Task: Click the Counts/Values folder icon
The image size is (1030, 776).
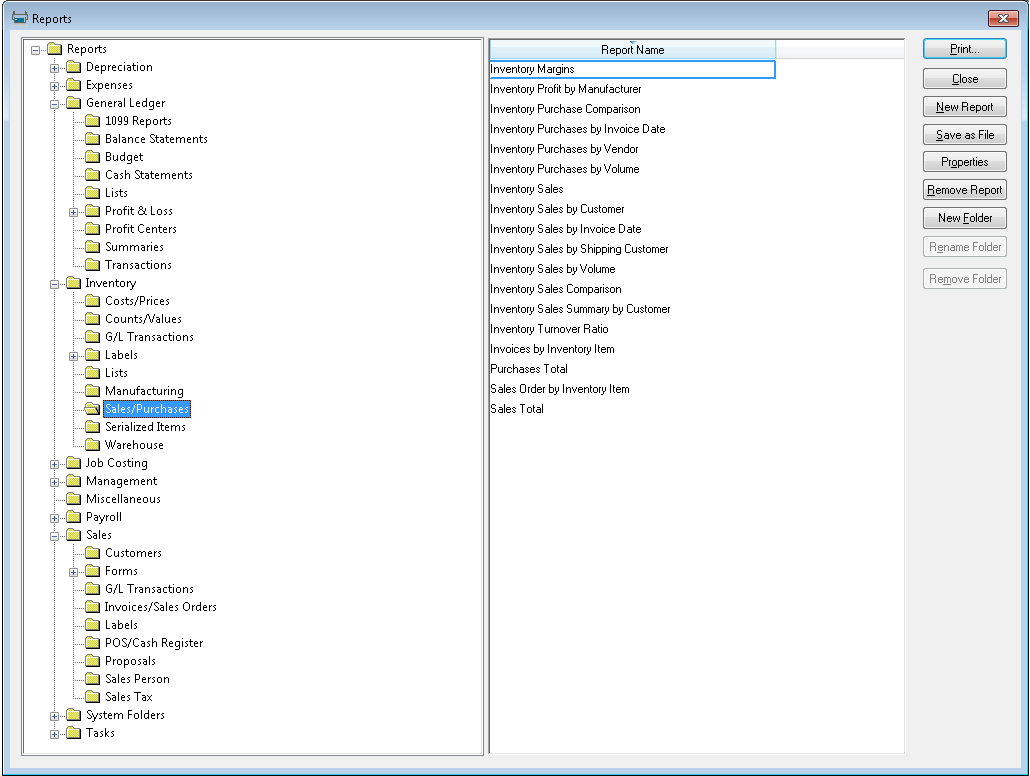Action: click(93, 319)
